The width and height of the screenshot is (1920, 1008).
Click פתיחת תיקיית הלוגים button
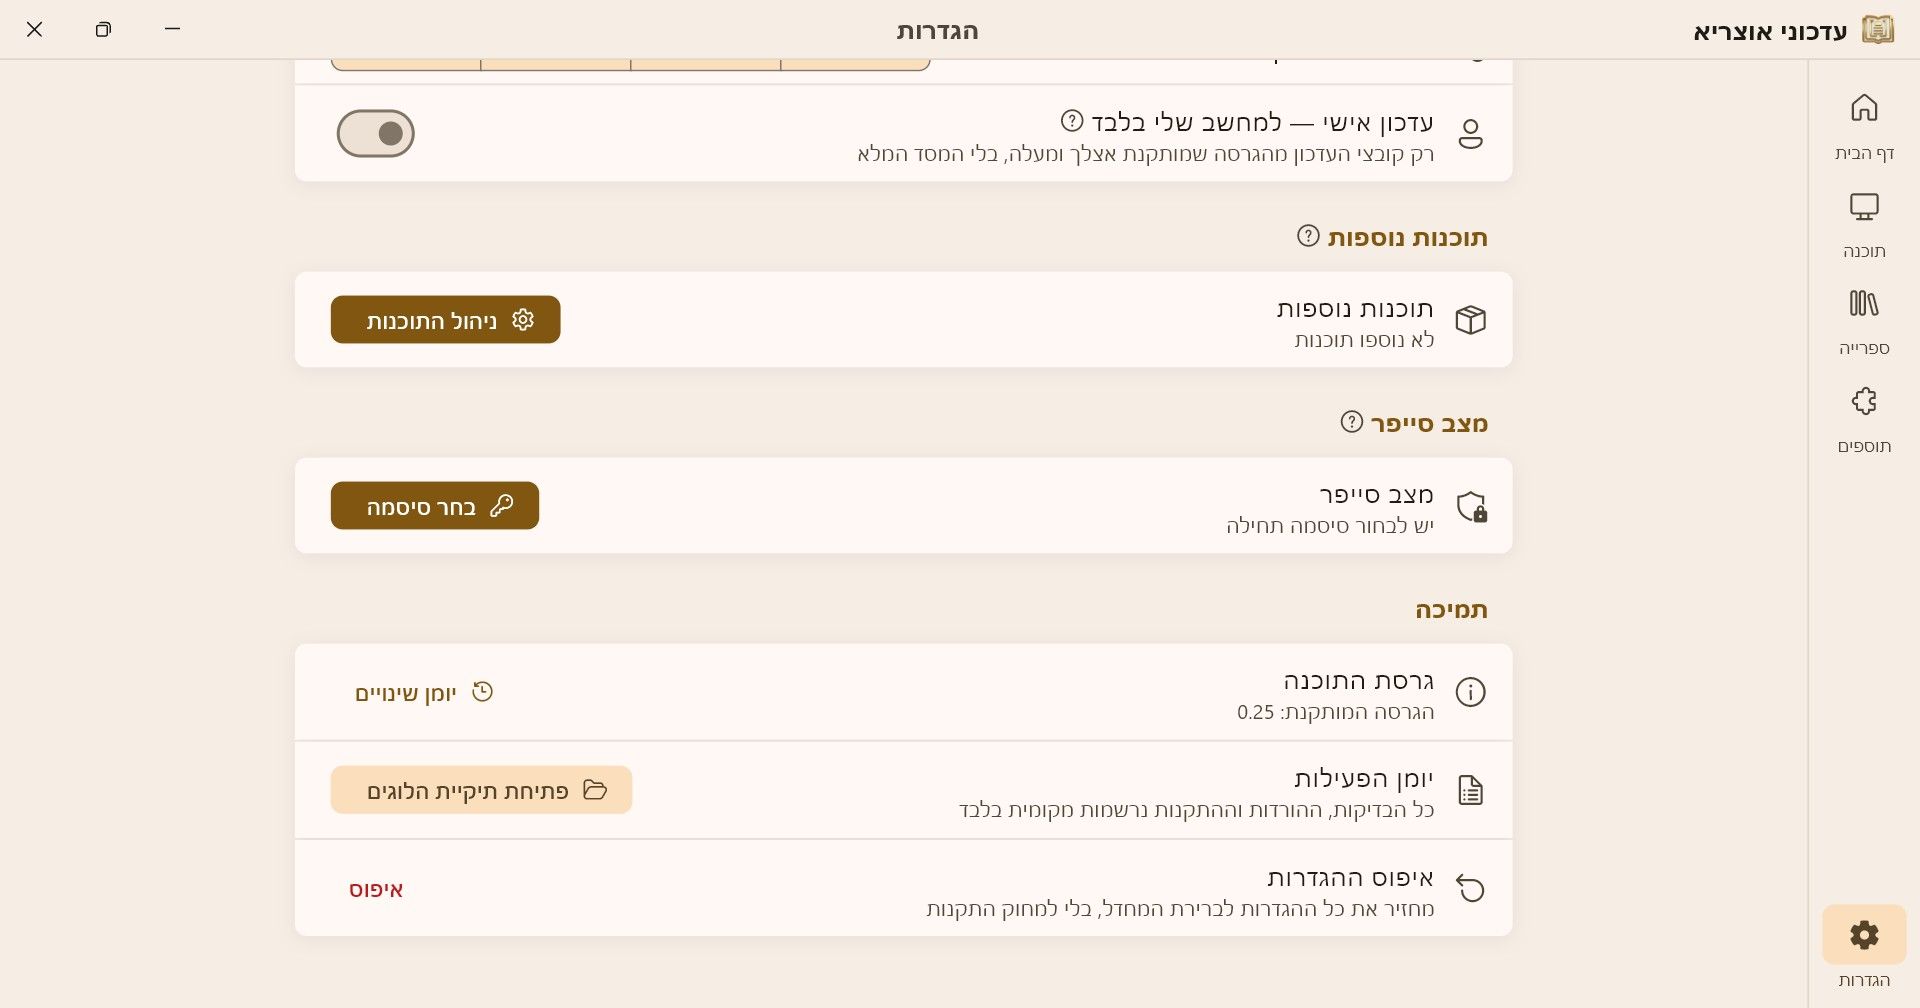coord(481,790)
